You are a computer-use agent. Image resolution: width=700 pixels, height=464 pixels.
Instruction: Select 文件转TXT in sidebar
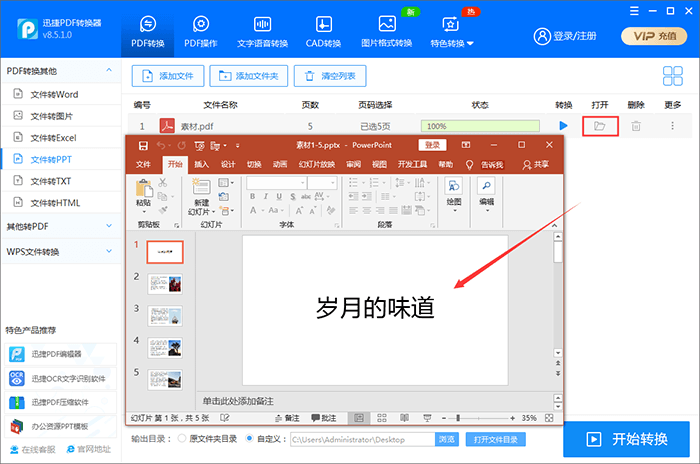61,181
